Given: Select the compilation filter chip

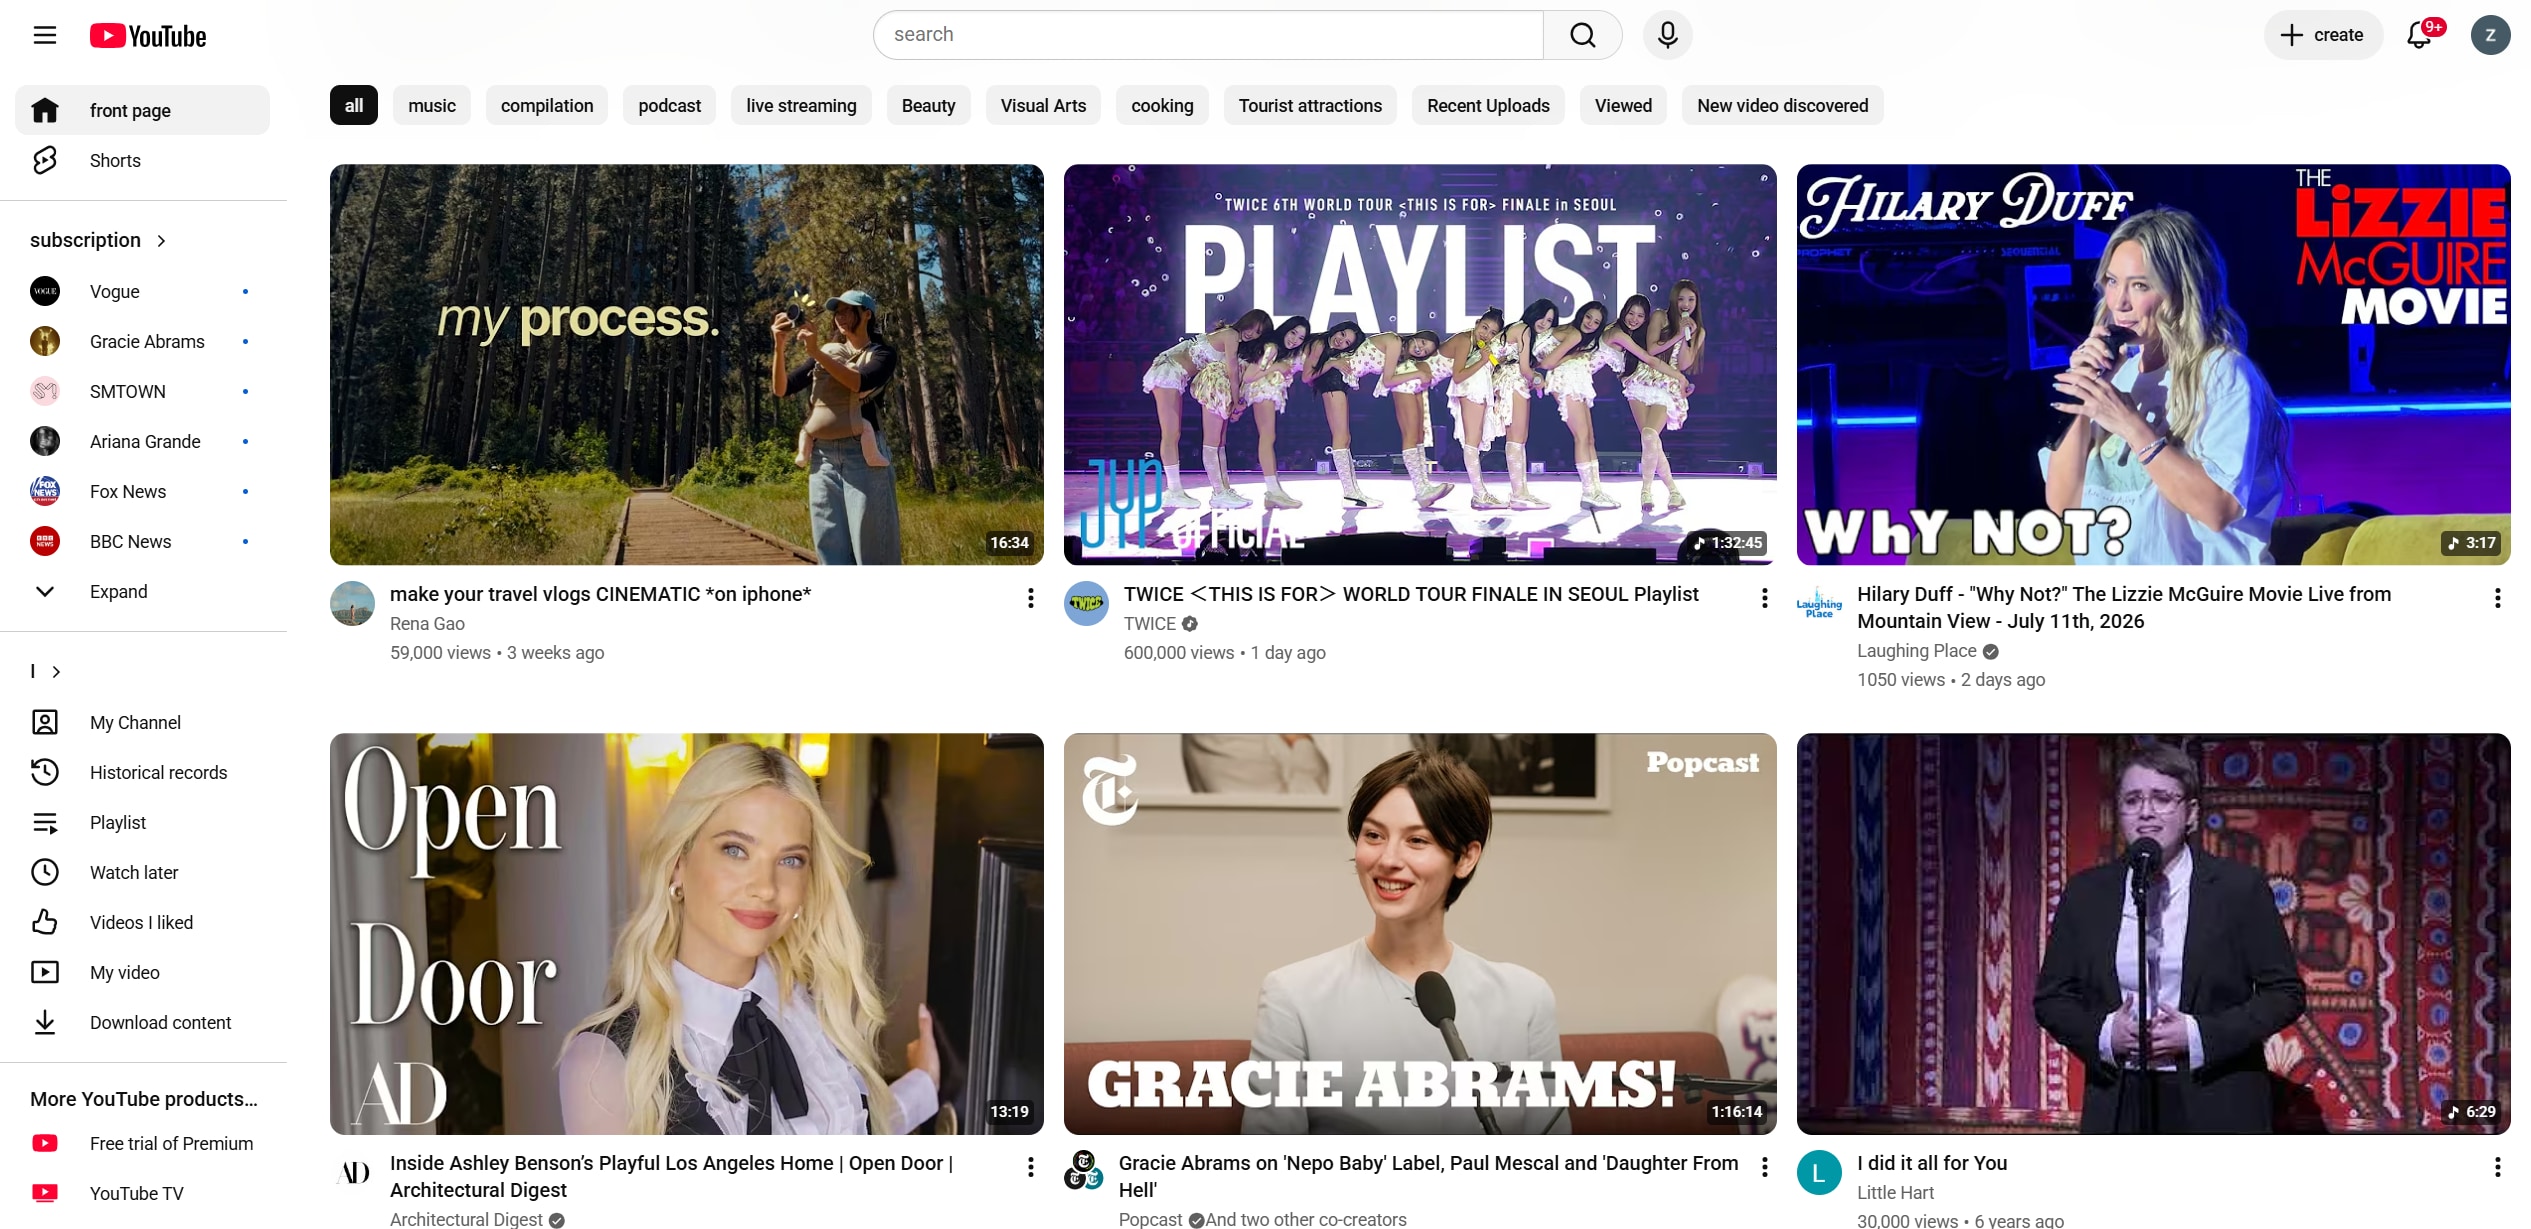Looking at the screenshot, I should (x=547, y=106).
